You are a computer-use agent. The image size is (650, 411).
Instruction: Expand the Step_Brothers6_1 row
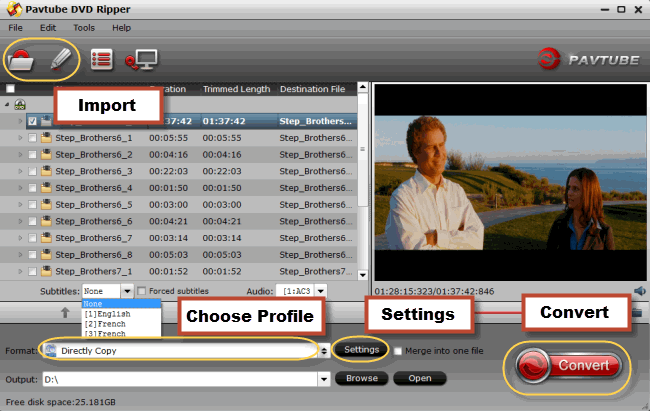(20, 138)
